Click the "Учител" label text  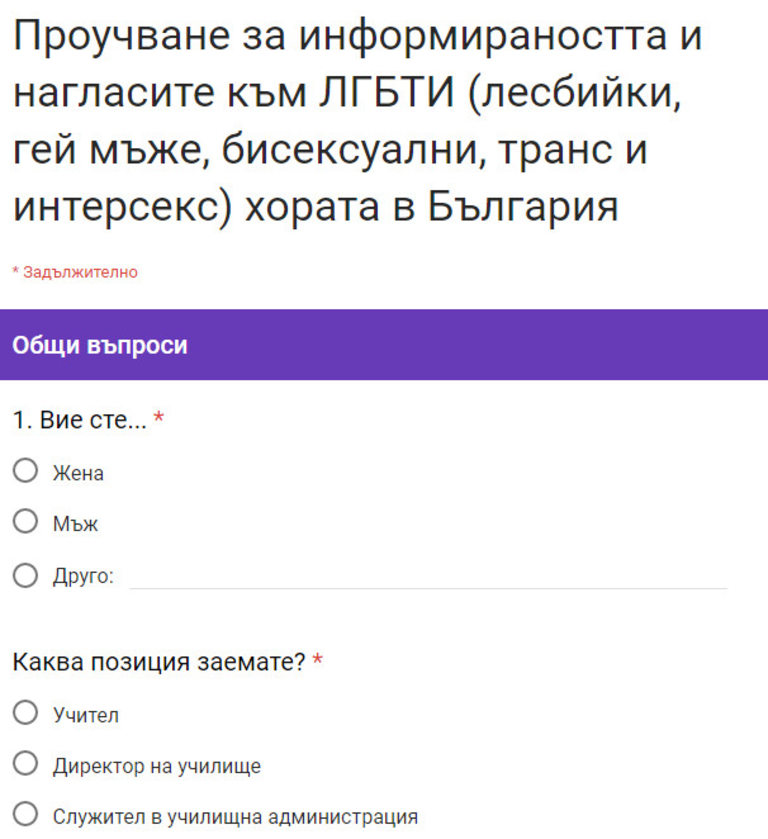click(x=85, y=715)
